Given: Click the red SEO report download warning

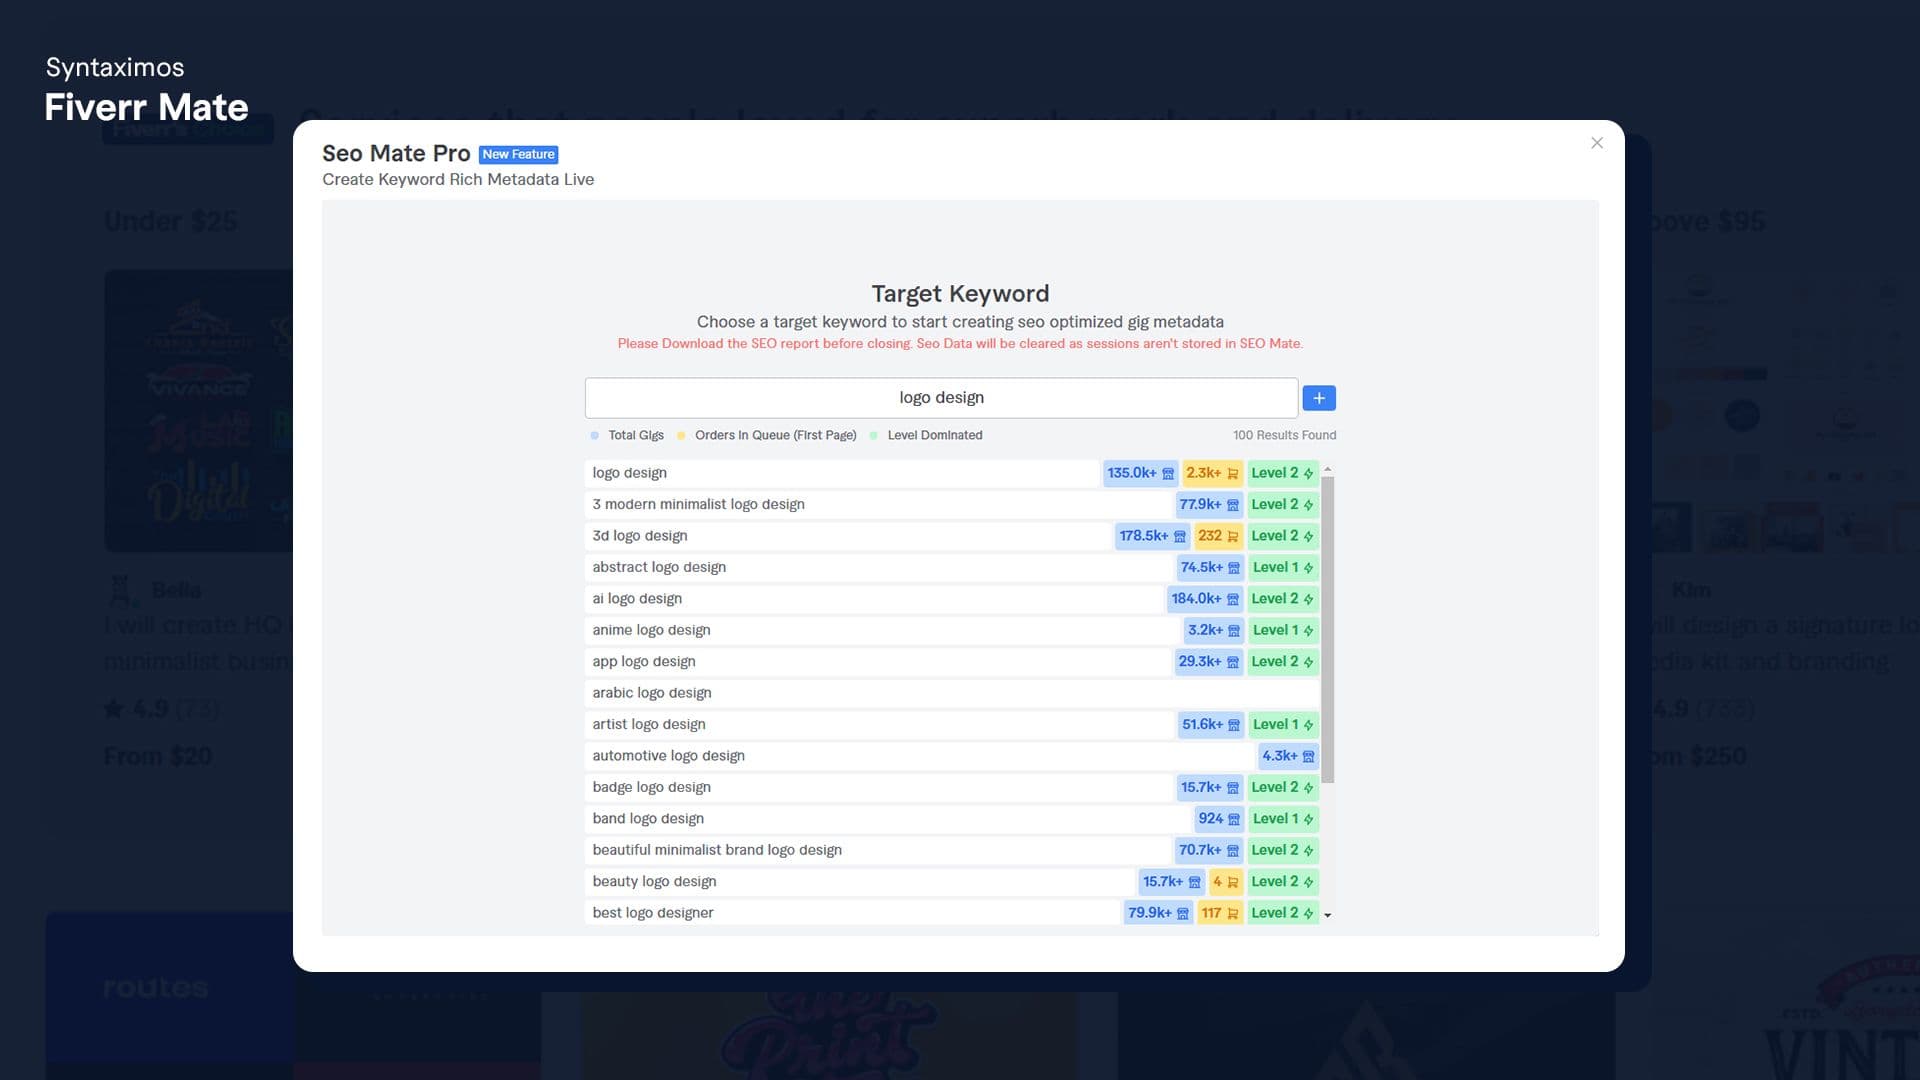Looking at the screenshot, I should click(960, 343).
